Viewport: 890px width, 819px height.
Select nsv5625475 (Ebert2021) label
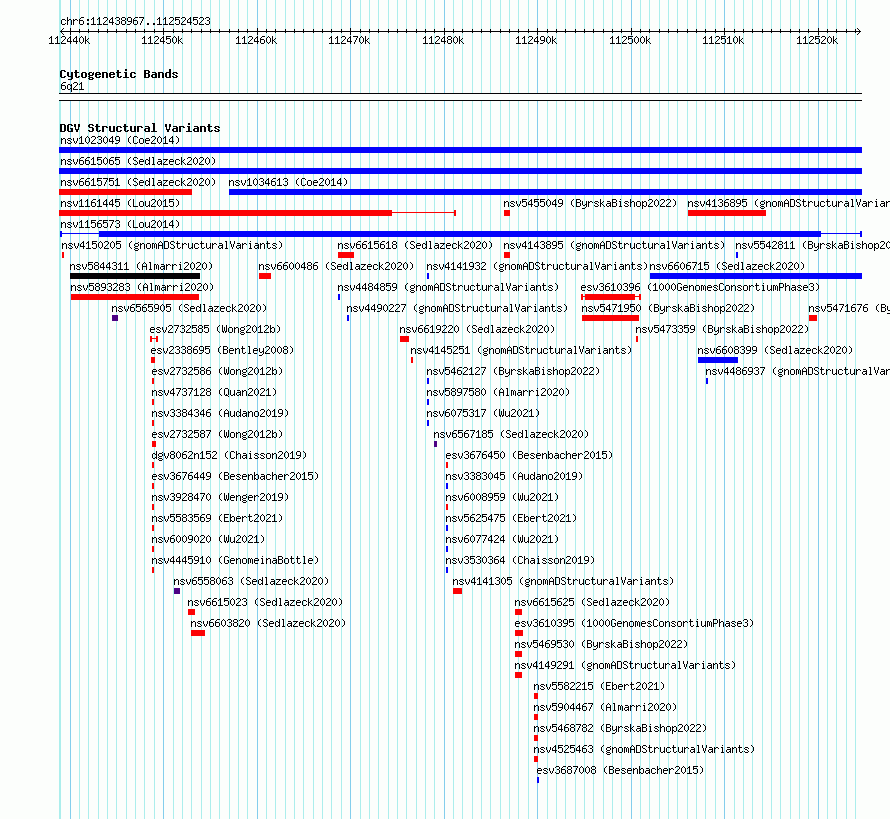pyautogui.click(x=511, y=518)
